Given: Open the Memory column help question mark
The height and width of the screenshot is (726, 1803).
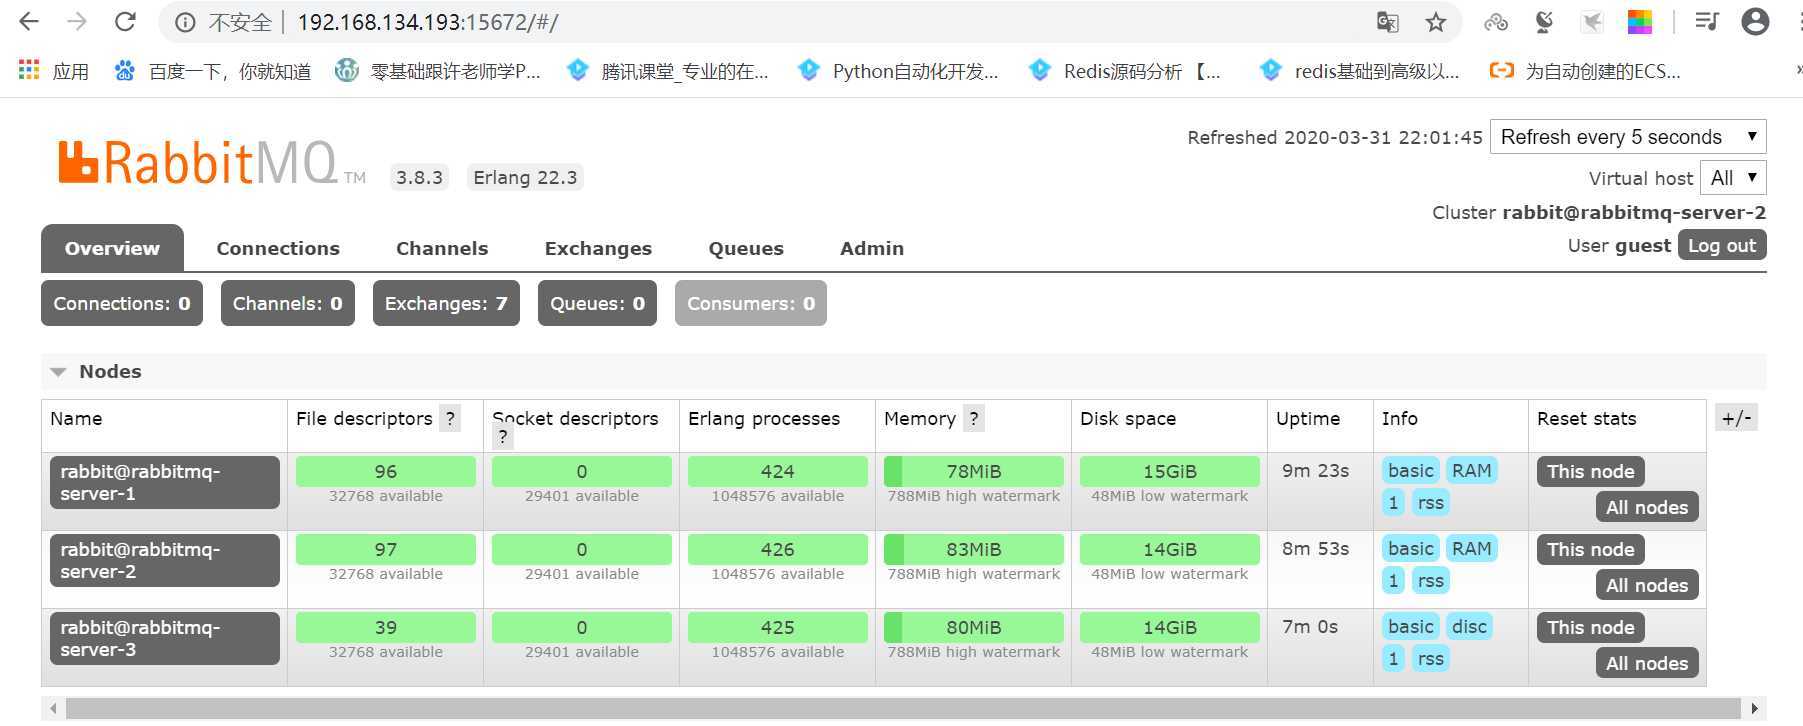Looking at the screenshot, I should [x=974, y=419].
